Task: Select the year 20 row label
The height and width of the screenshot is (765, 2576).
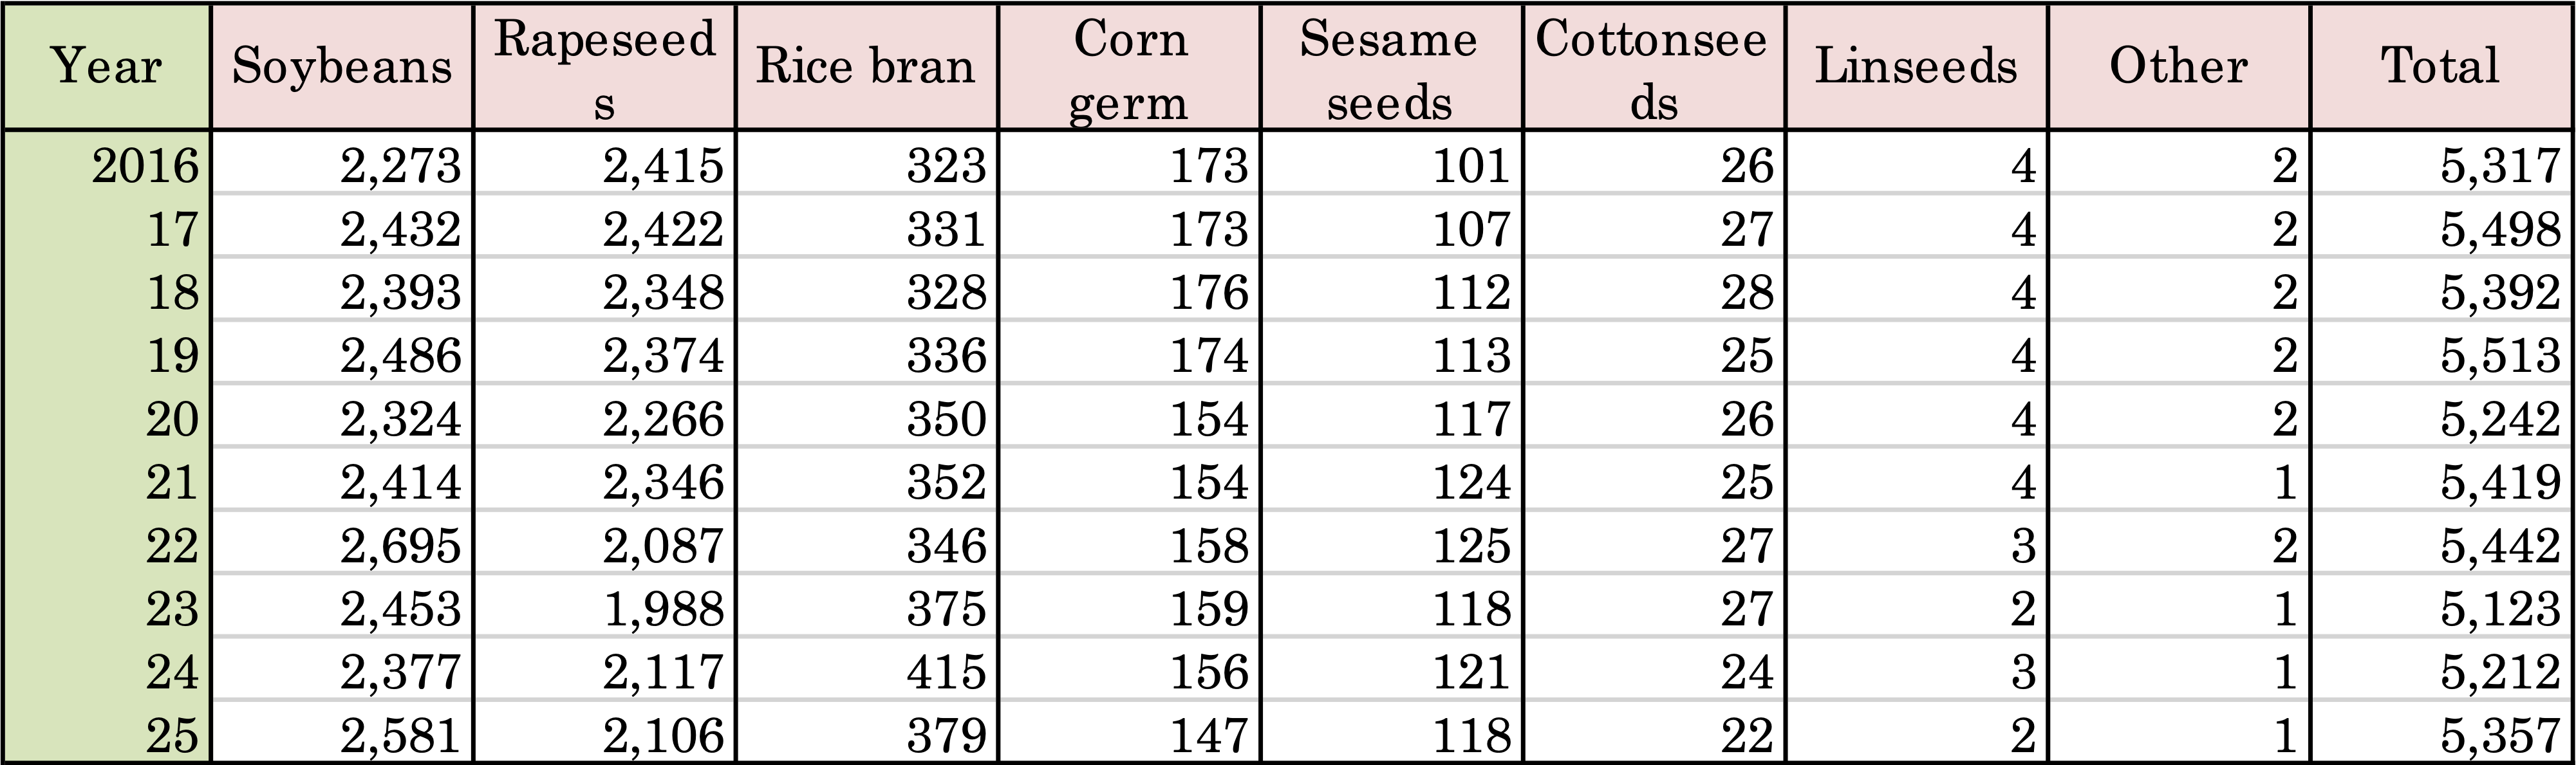Action: [x=172, y=419]
